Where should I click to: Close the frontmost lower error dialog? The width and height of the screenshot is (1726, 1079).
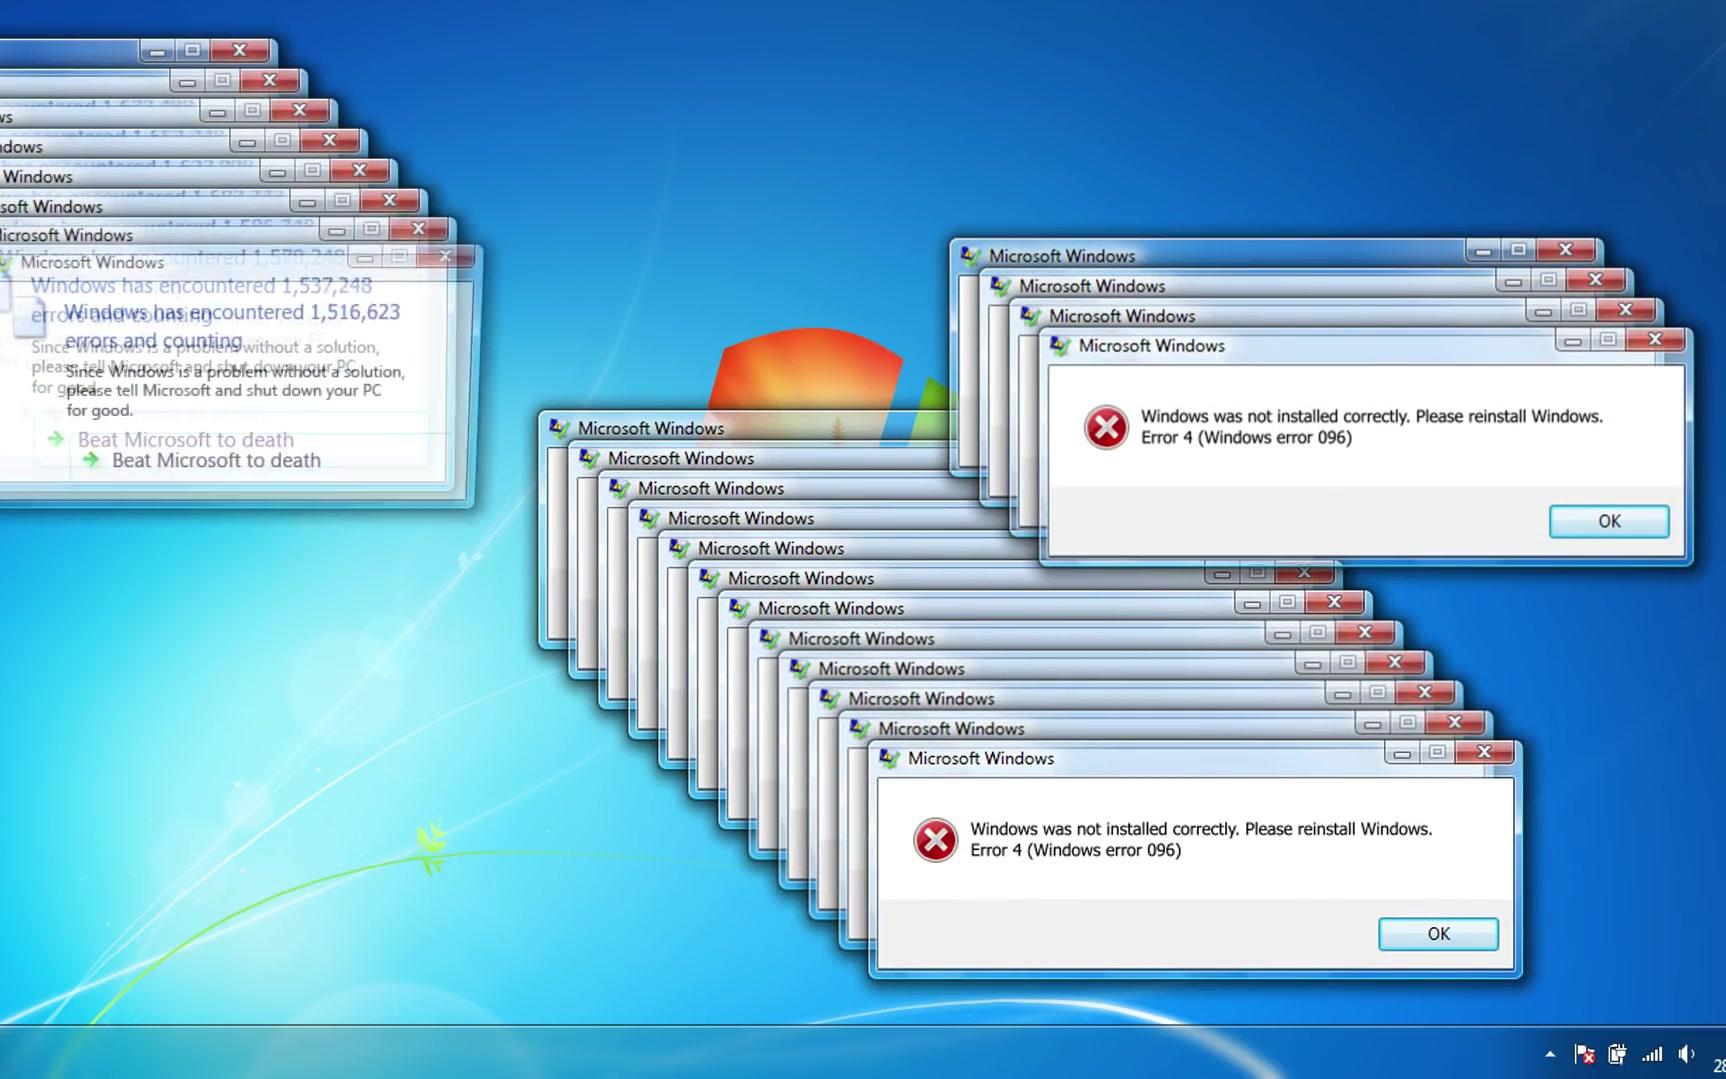[1484, 752]
